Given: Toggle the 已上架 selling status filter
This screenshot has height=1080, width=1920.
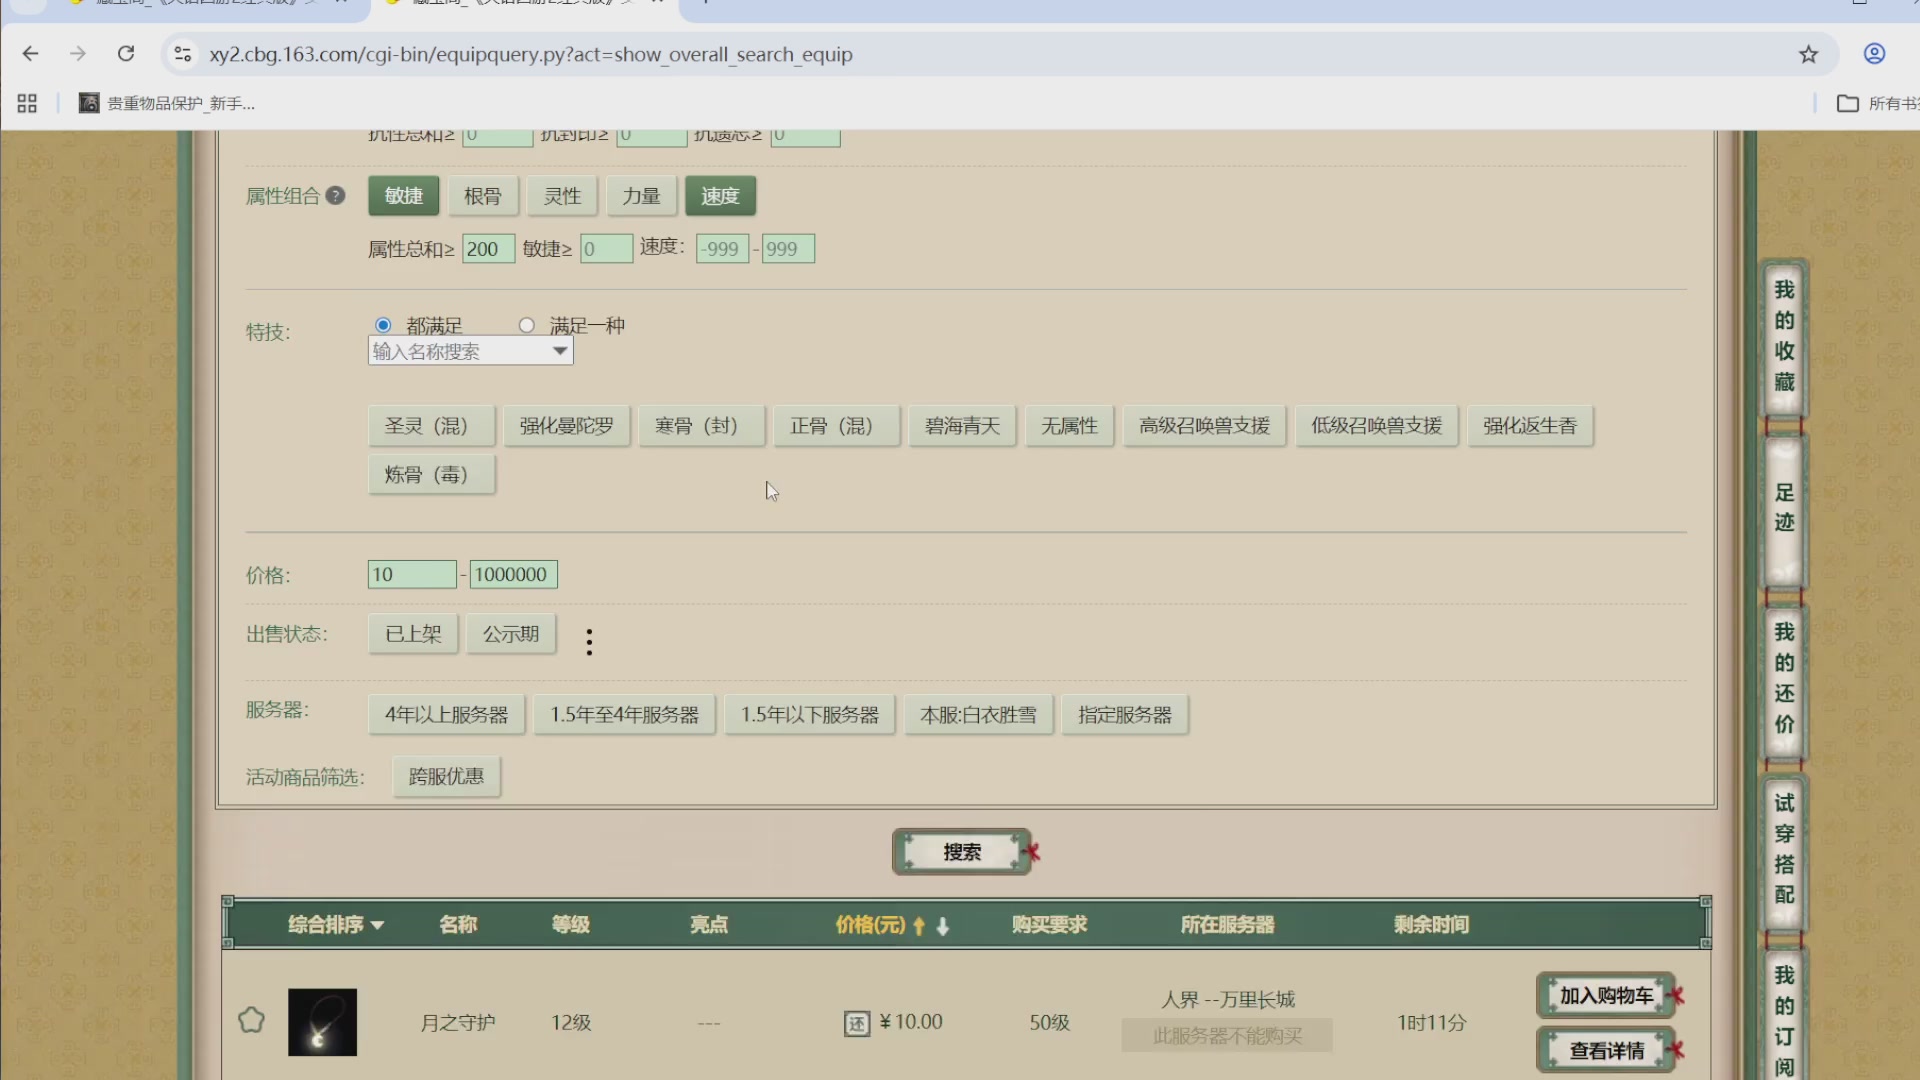Looking at the screenshot, I should (412, 633).
